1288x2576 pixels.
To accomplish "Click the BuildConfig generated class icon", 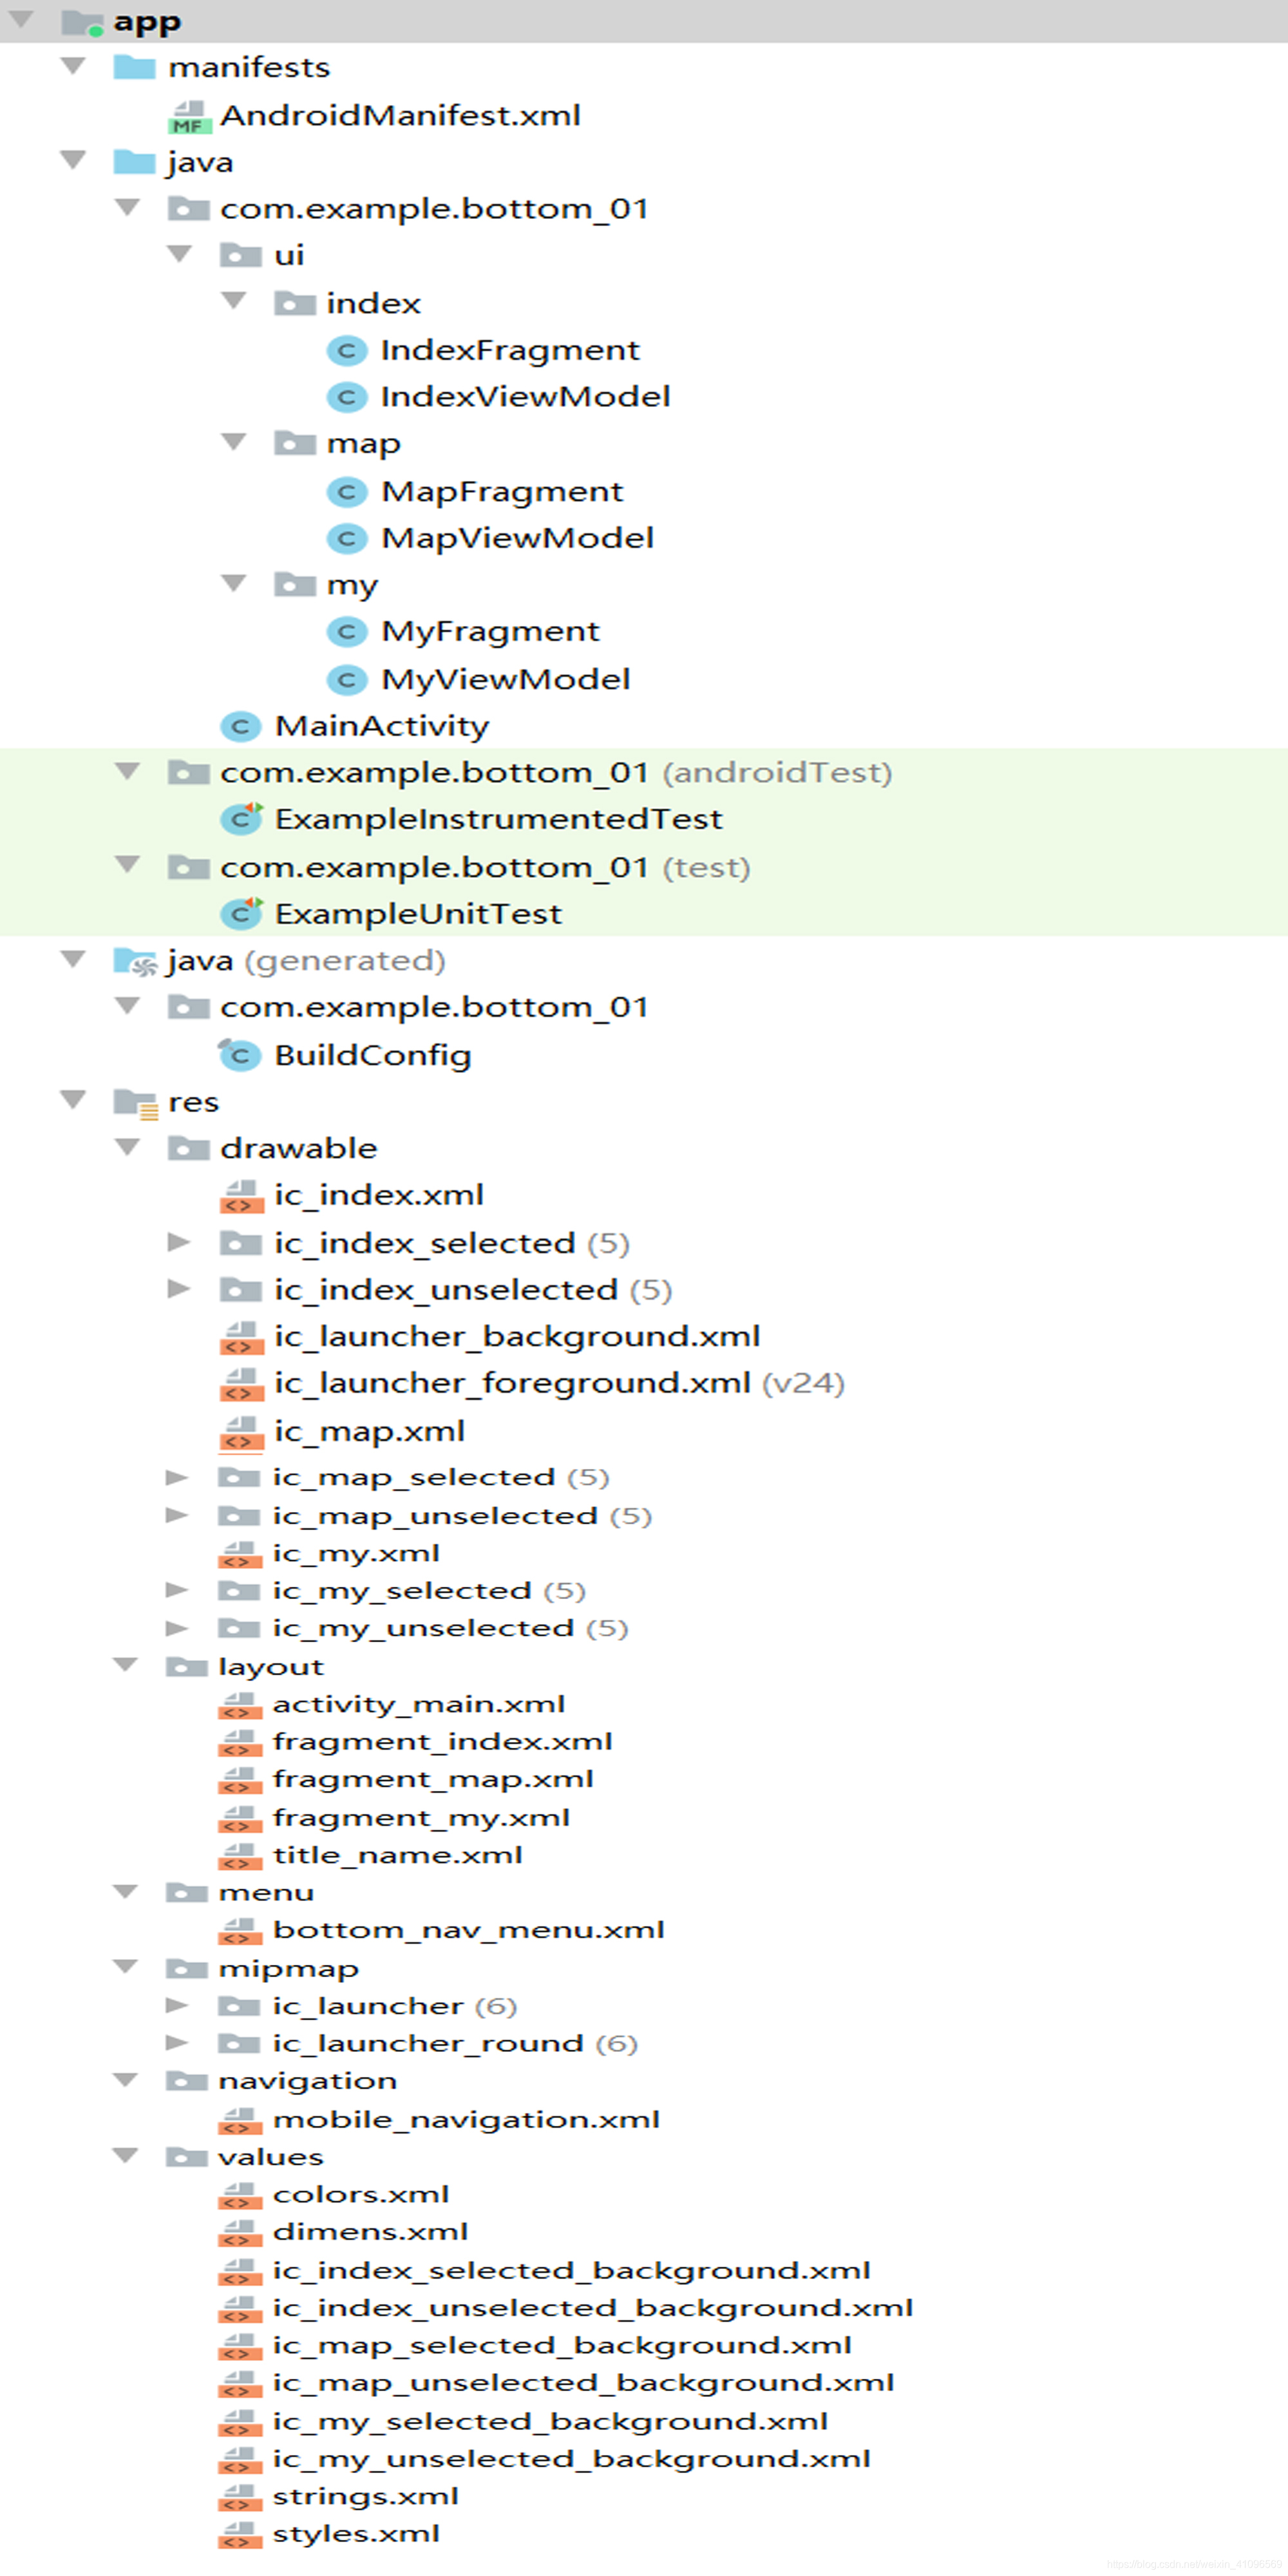I will coord(240,1054).
